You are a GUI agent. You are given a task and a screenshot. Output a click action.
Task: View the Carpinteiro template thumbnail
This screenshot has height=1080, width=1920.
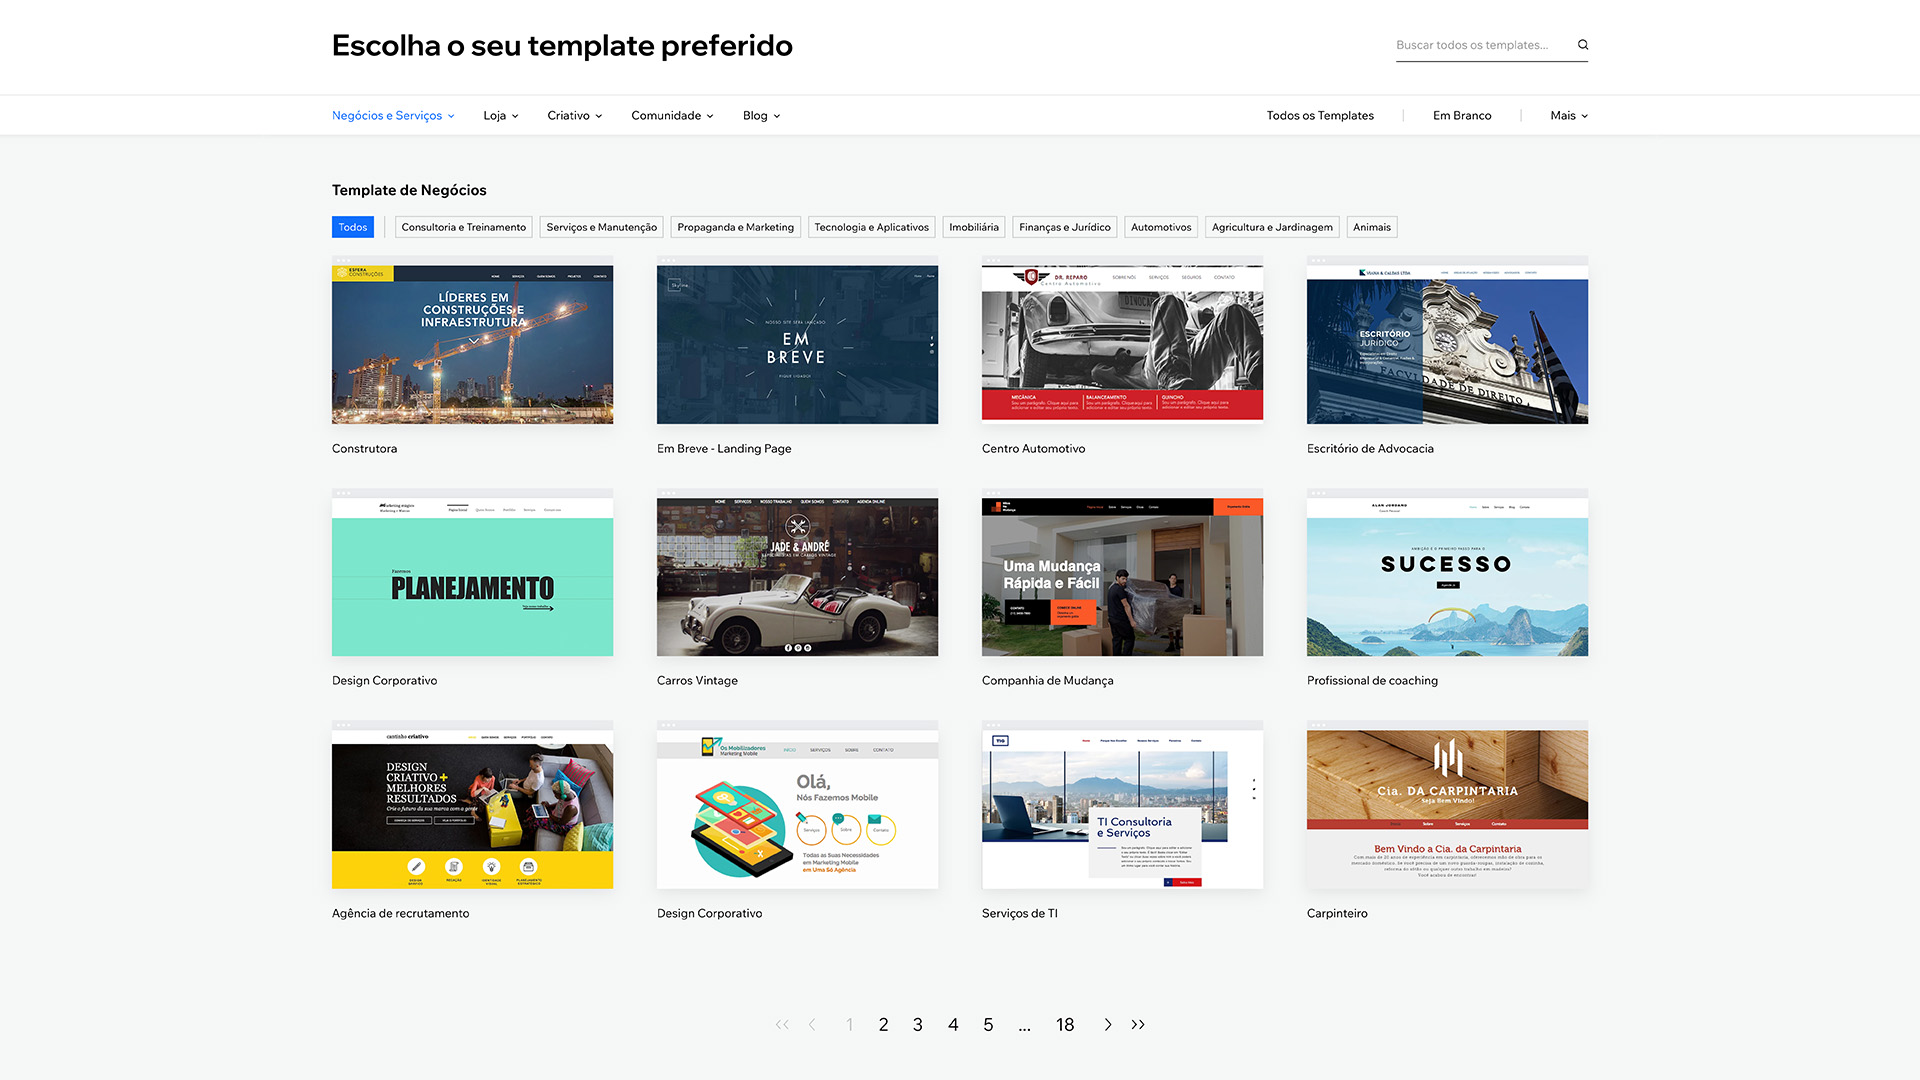click(1446, 805)
